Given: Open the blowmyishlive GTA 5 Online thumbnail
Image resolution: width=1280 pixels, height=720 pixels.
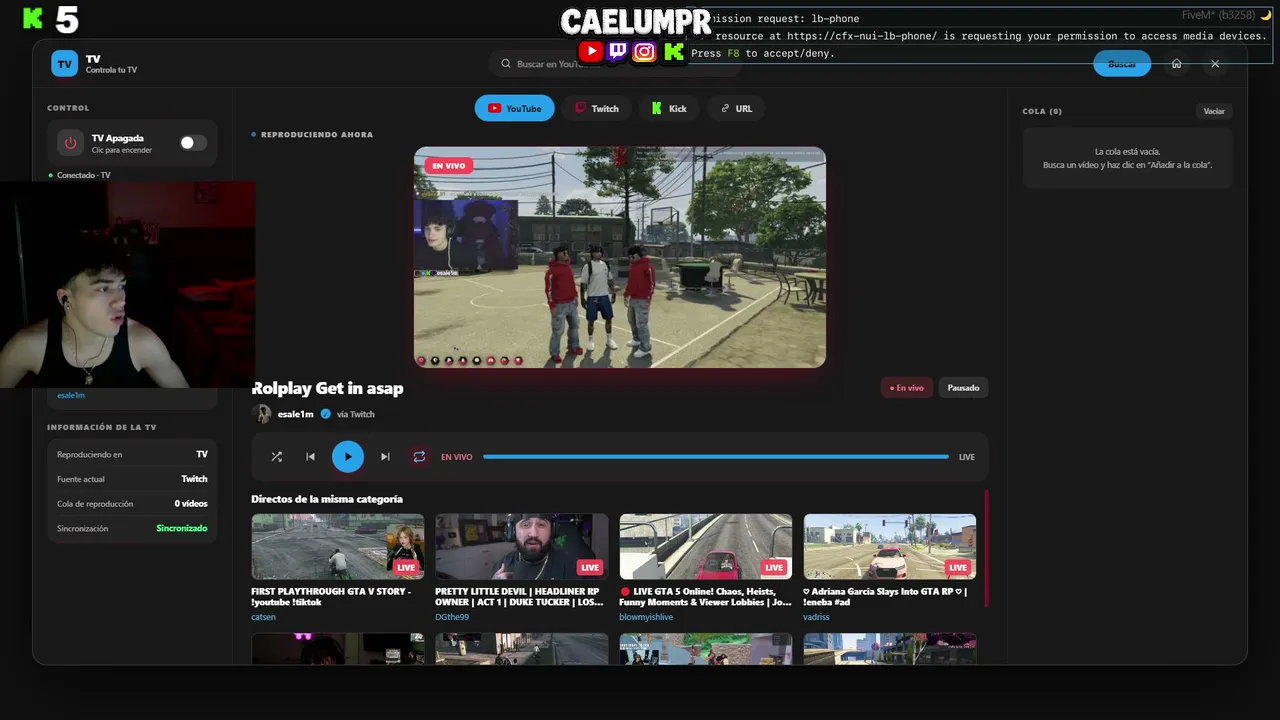Looking at the screenshot, I should (x=706, y=547).
